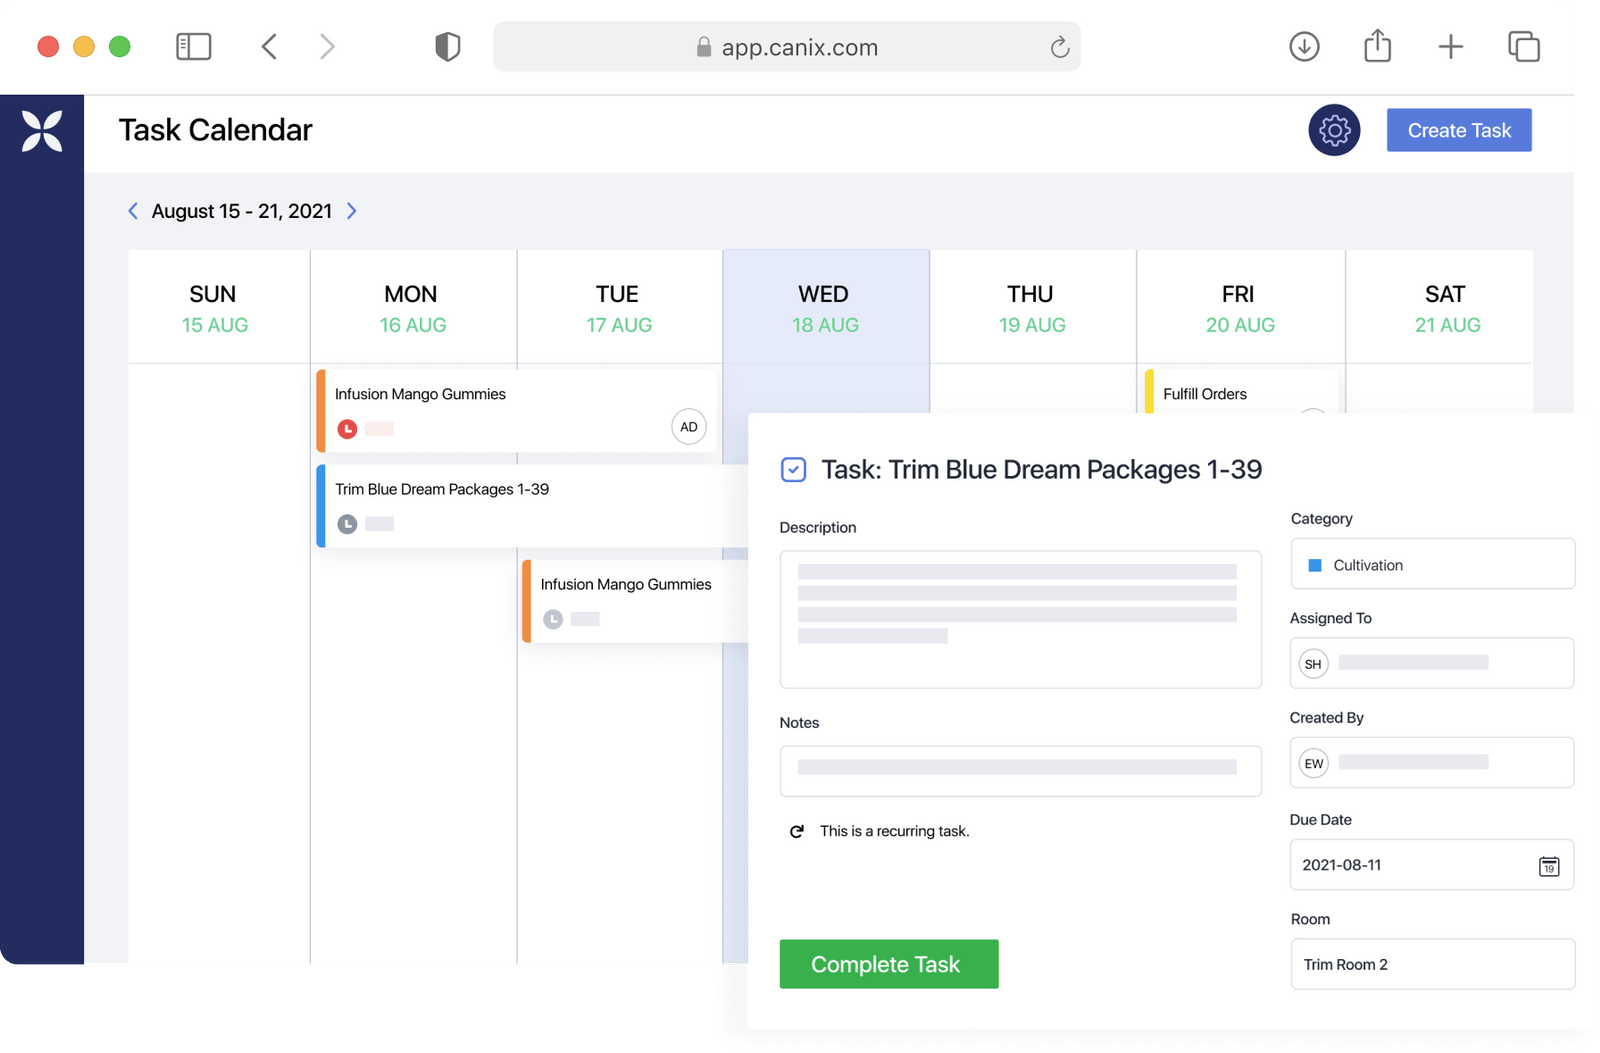1600x1053 pixels.
Task: Click the AD assignee avatar on Infusion Mango Gummies
Action: click(x=688, y=426)
